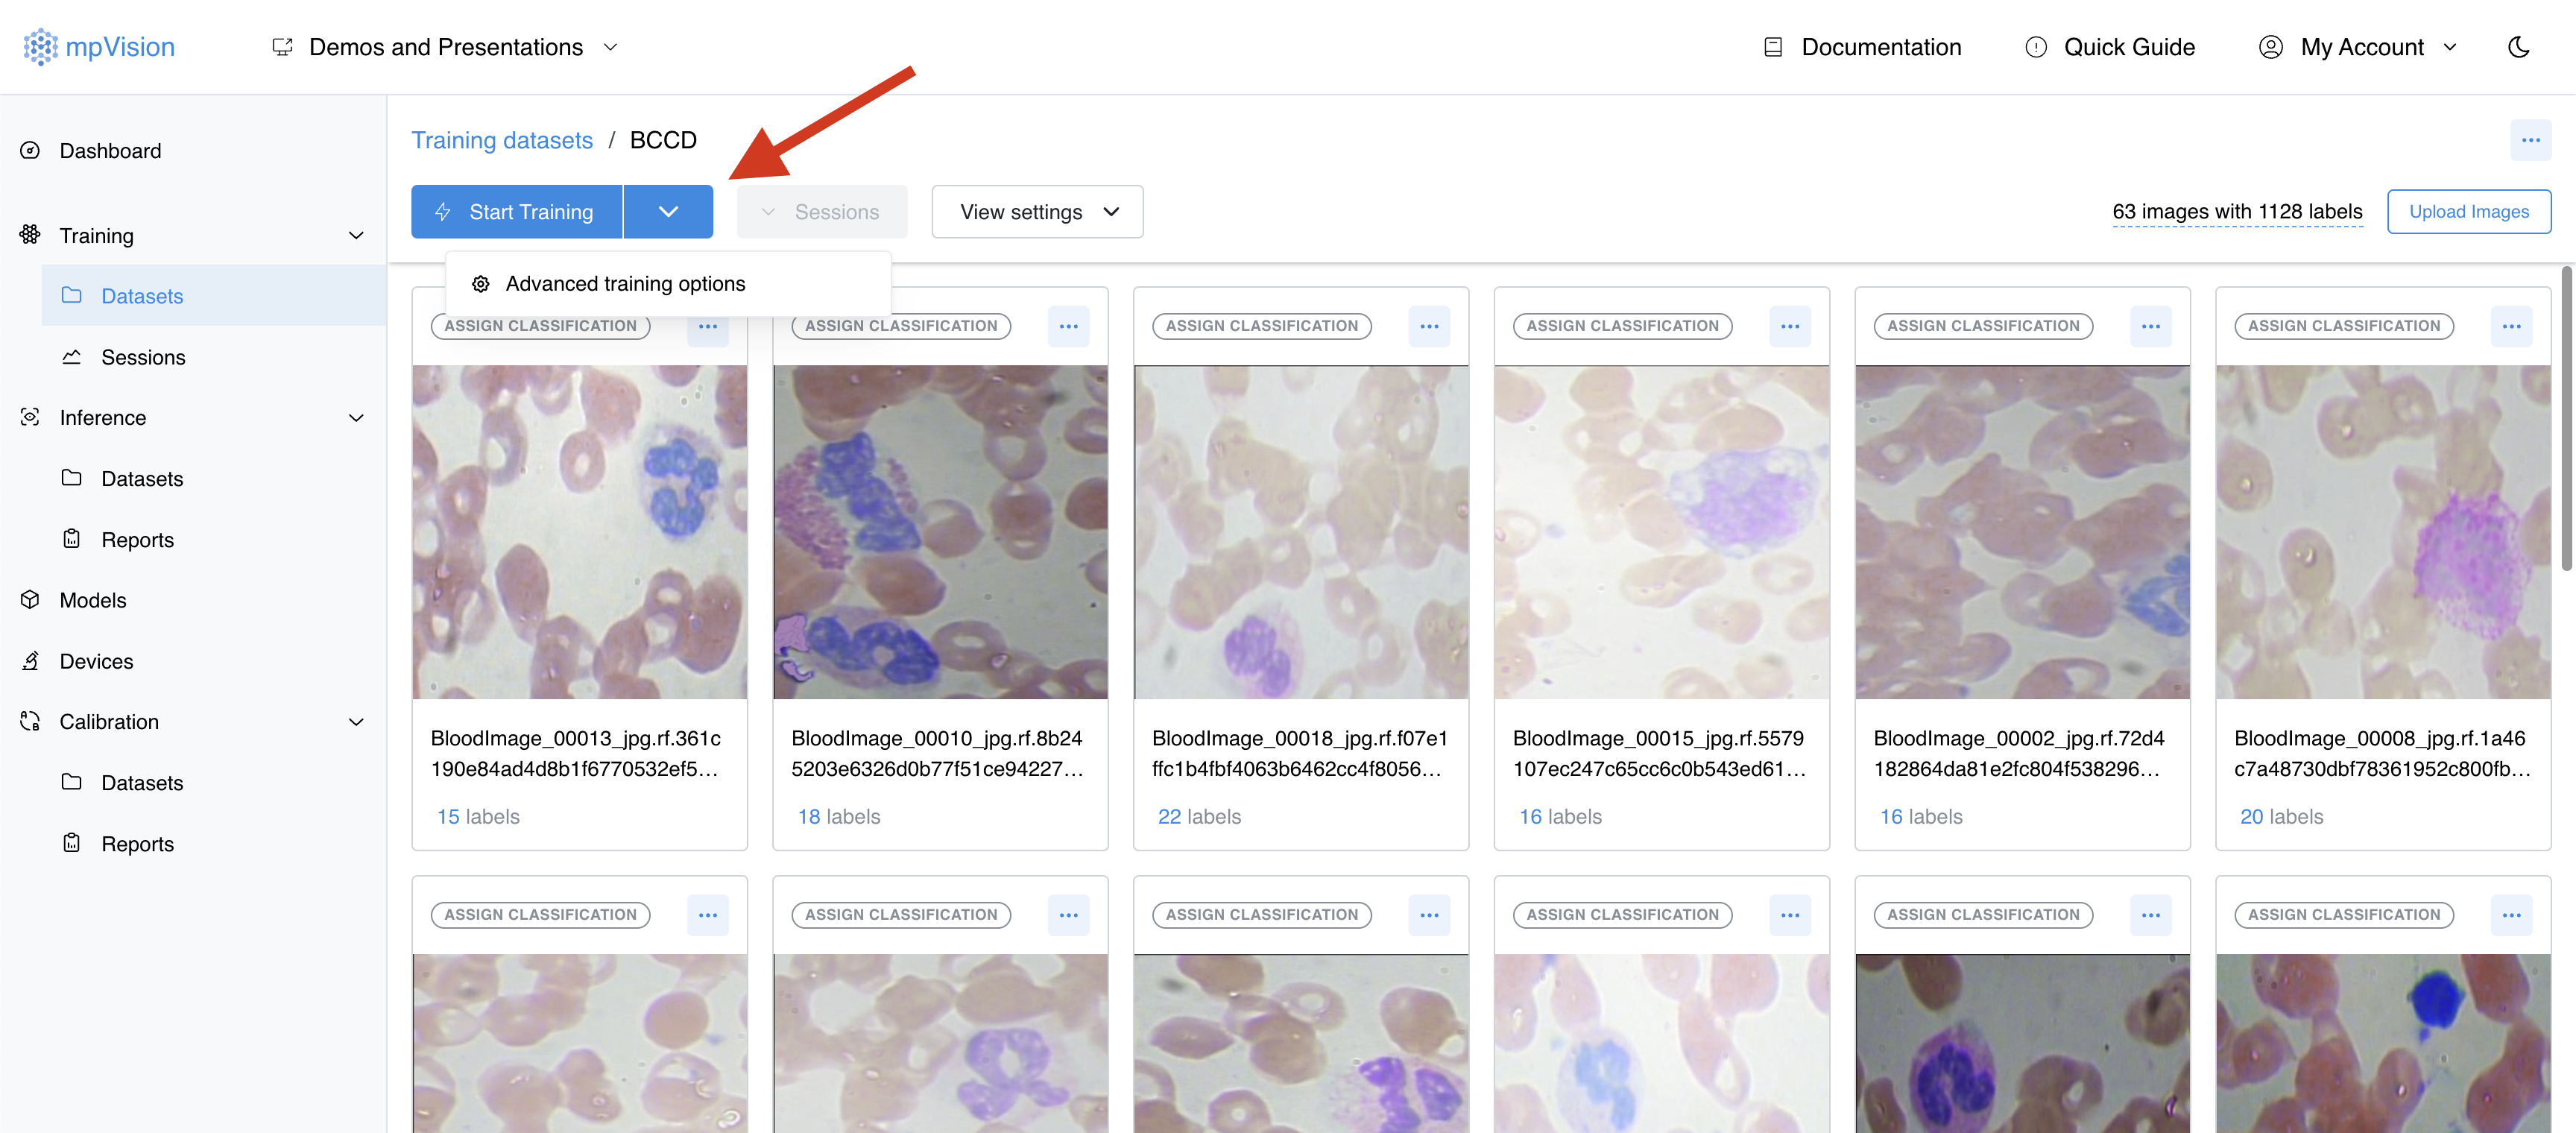Open the BloodImage_00015 thumbnail

tap(1661, 532)
